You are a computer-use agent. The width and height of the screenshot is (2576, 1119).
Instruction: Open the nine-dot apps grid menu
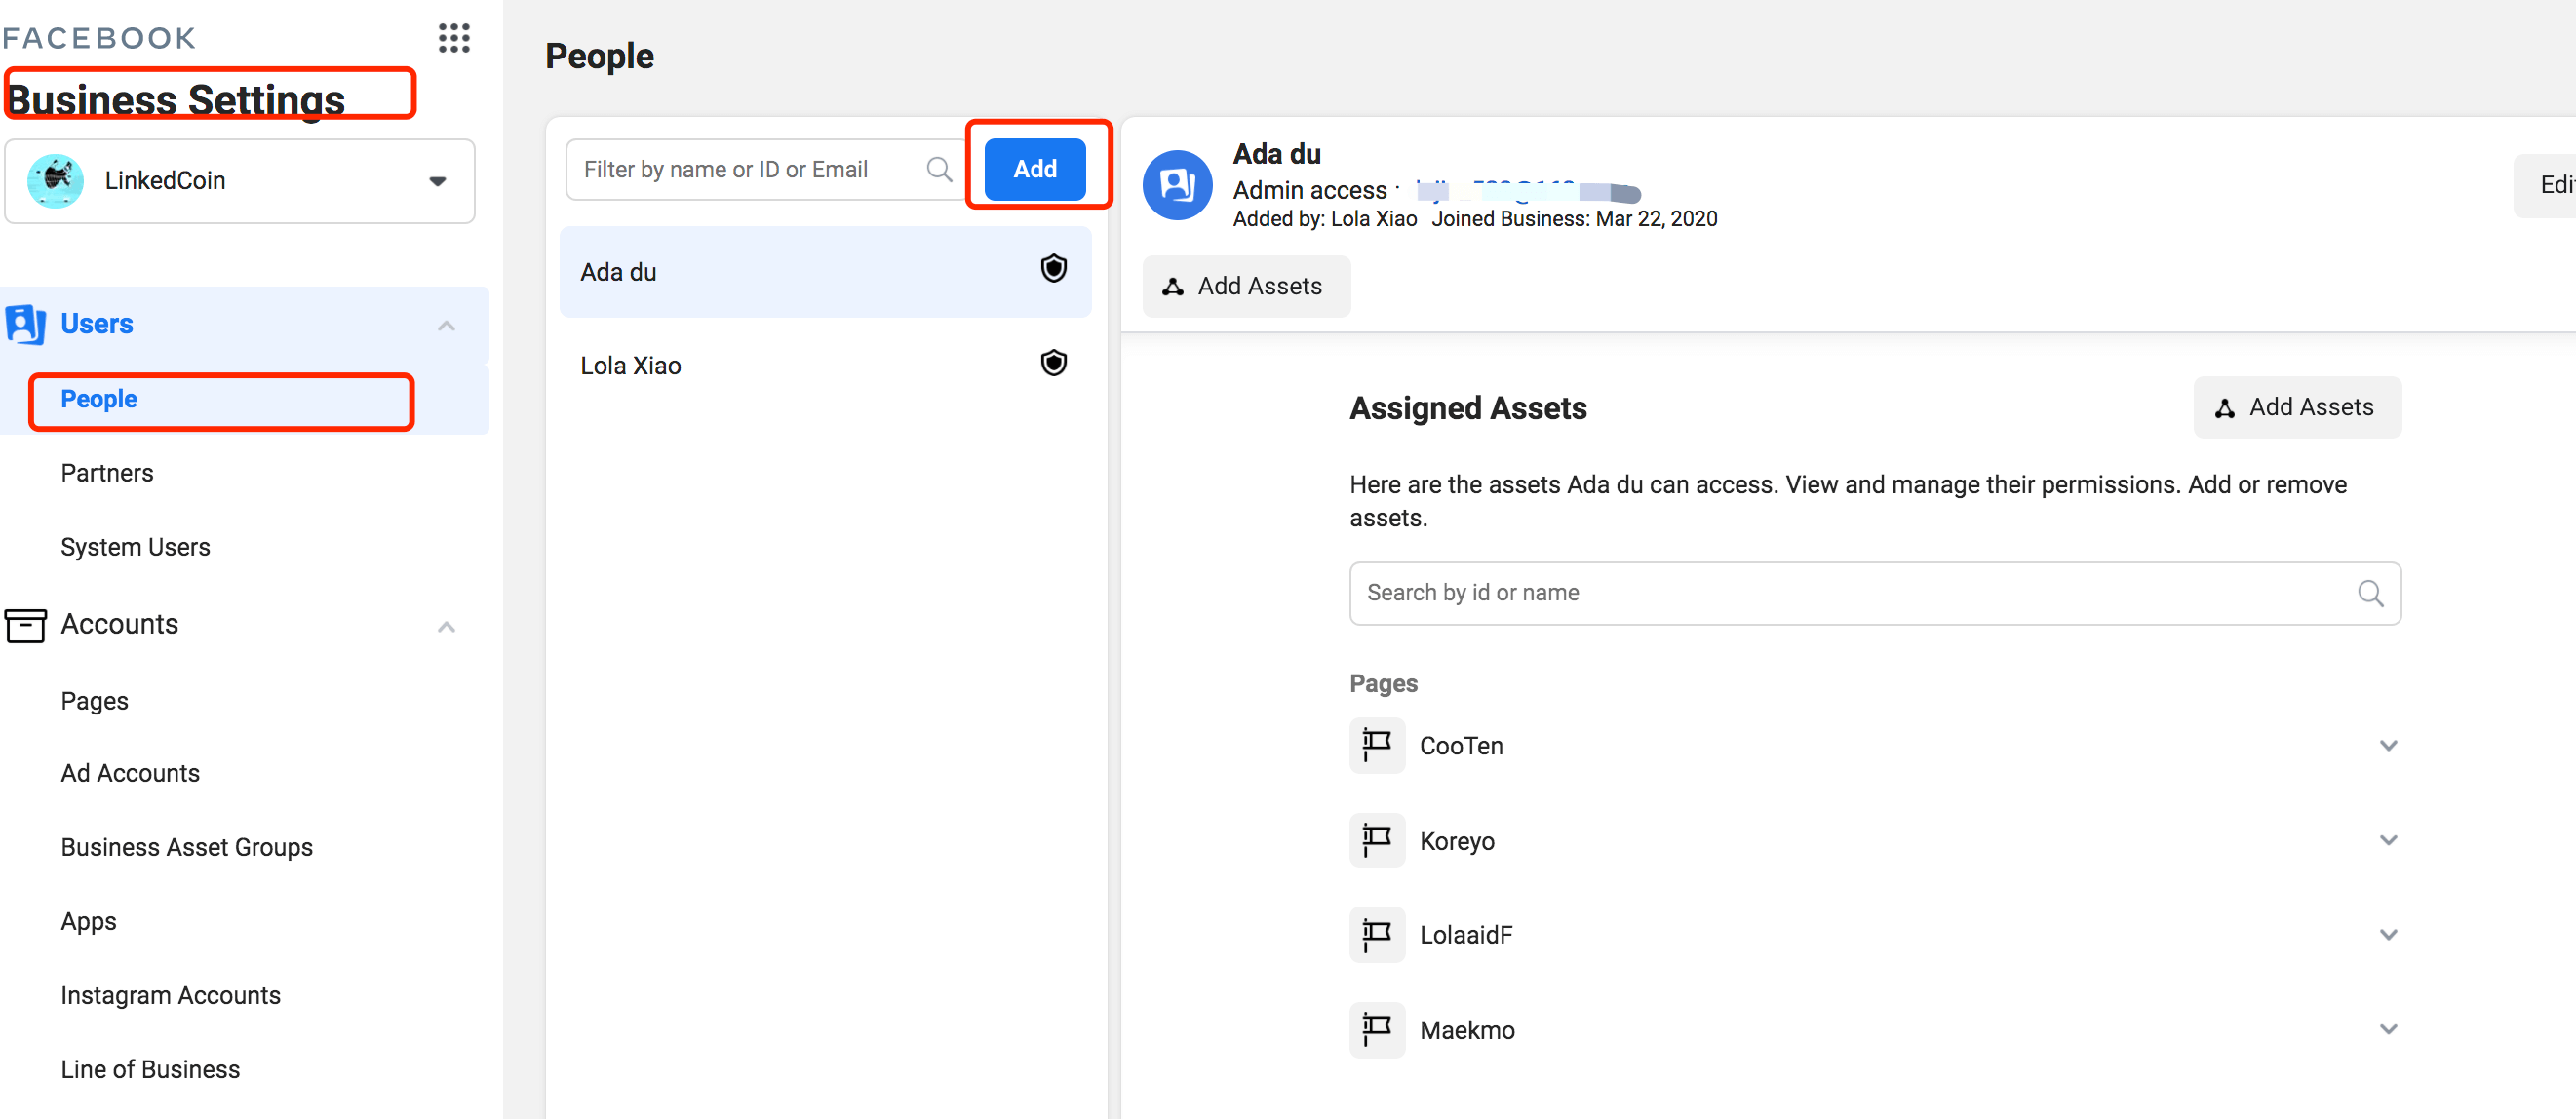[454, 38]
